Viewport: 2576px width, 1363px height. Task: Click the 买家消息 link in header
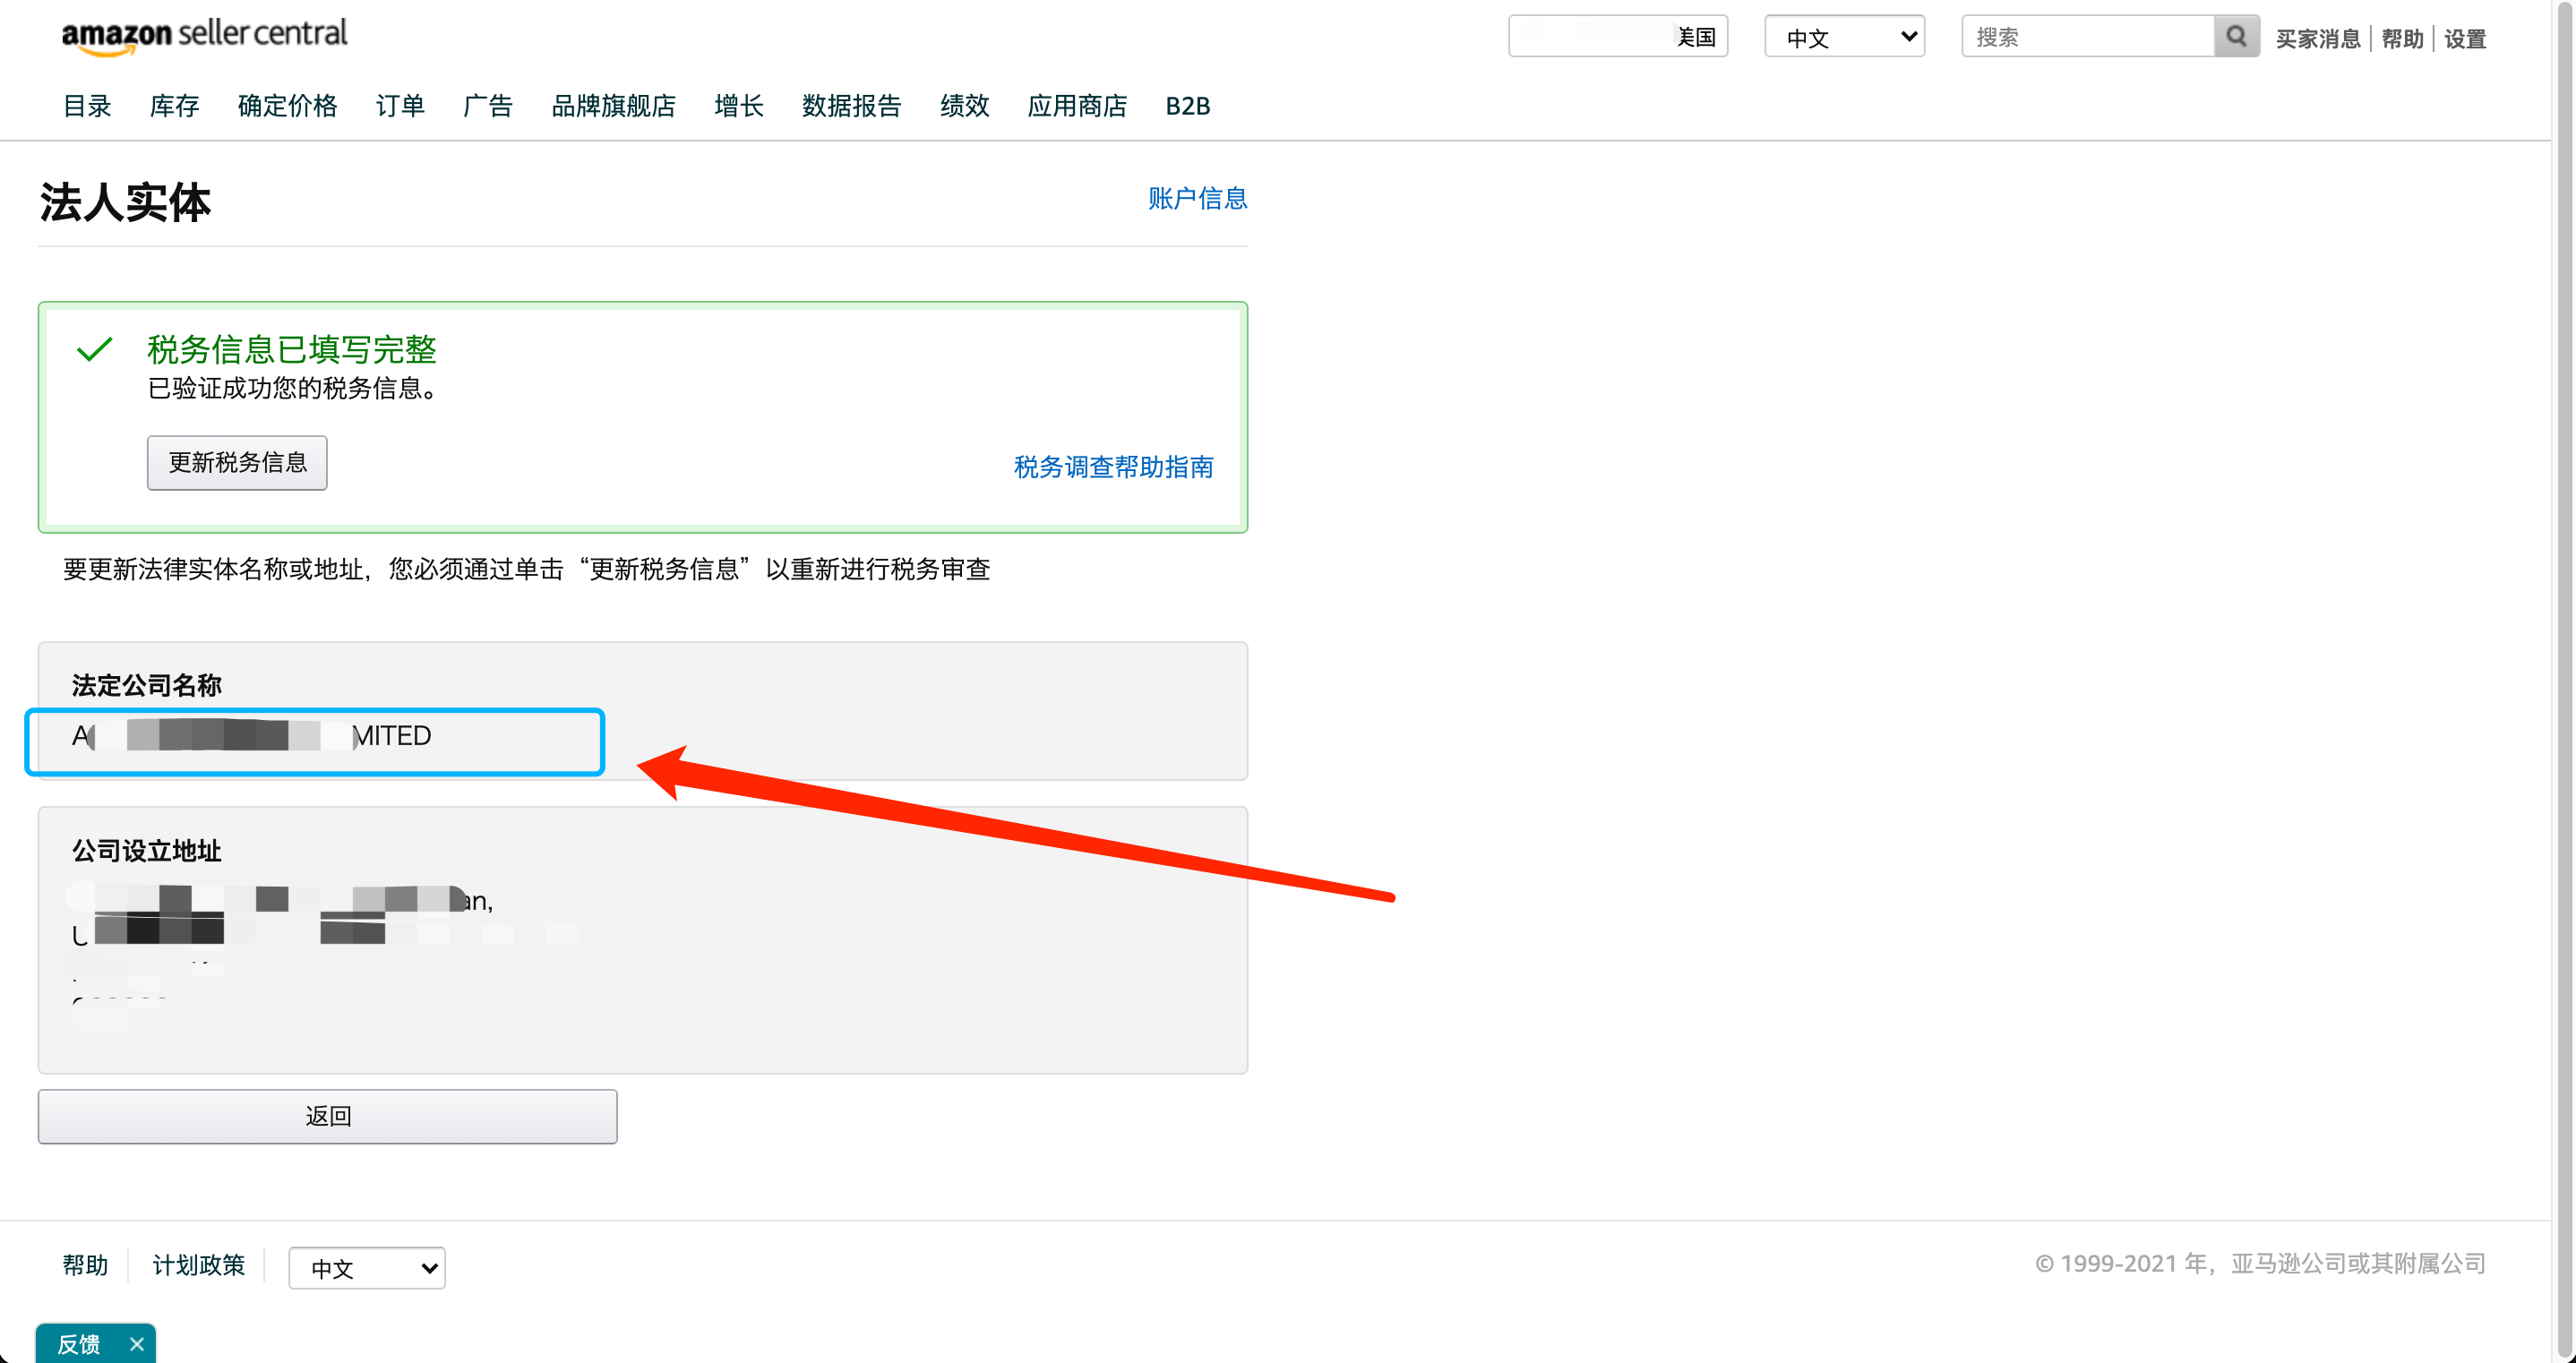(2317, 39)
